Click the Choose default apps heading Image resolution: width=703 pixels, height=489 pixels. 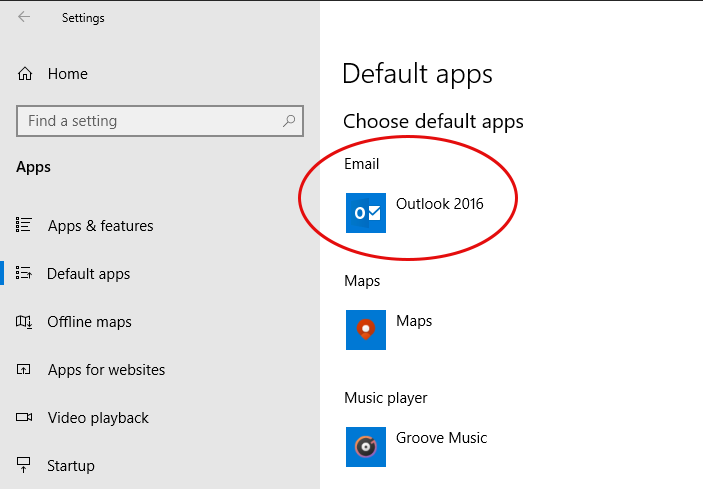(x=433, y=122)
